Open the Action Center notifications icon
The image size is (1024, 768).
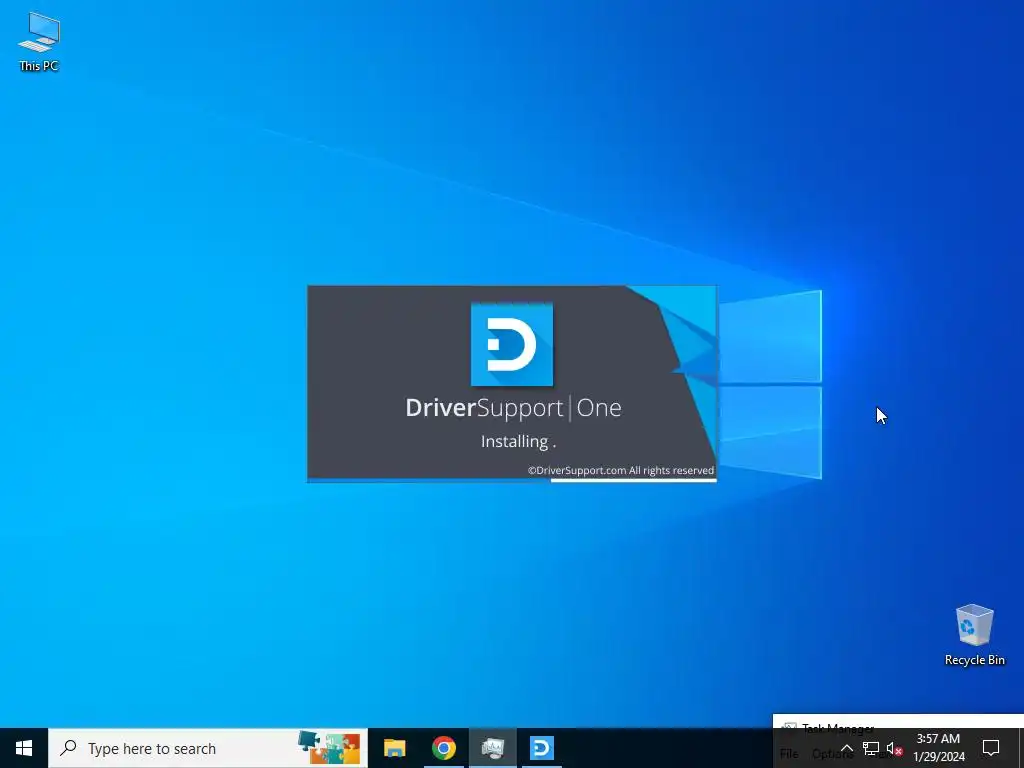click(991, 748)
